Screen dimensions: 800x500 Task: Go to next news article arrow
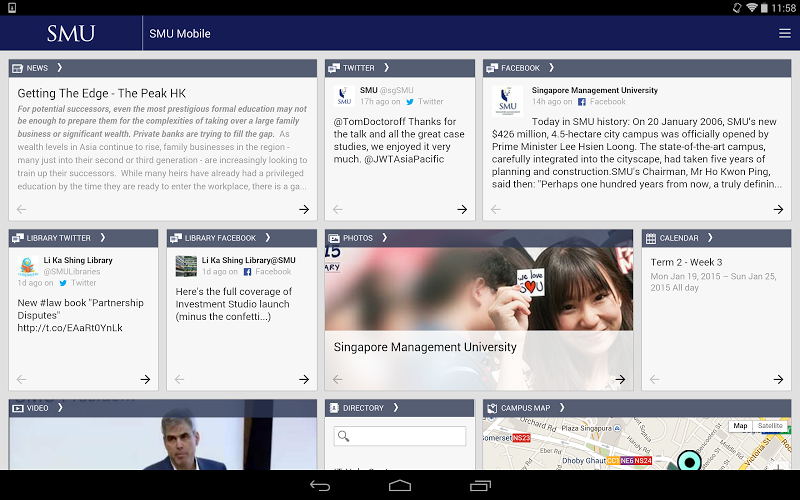click(x=304, y=209)
